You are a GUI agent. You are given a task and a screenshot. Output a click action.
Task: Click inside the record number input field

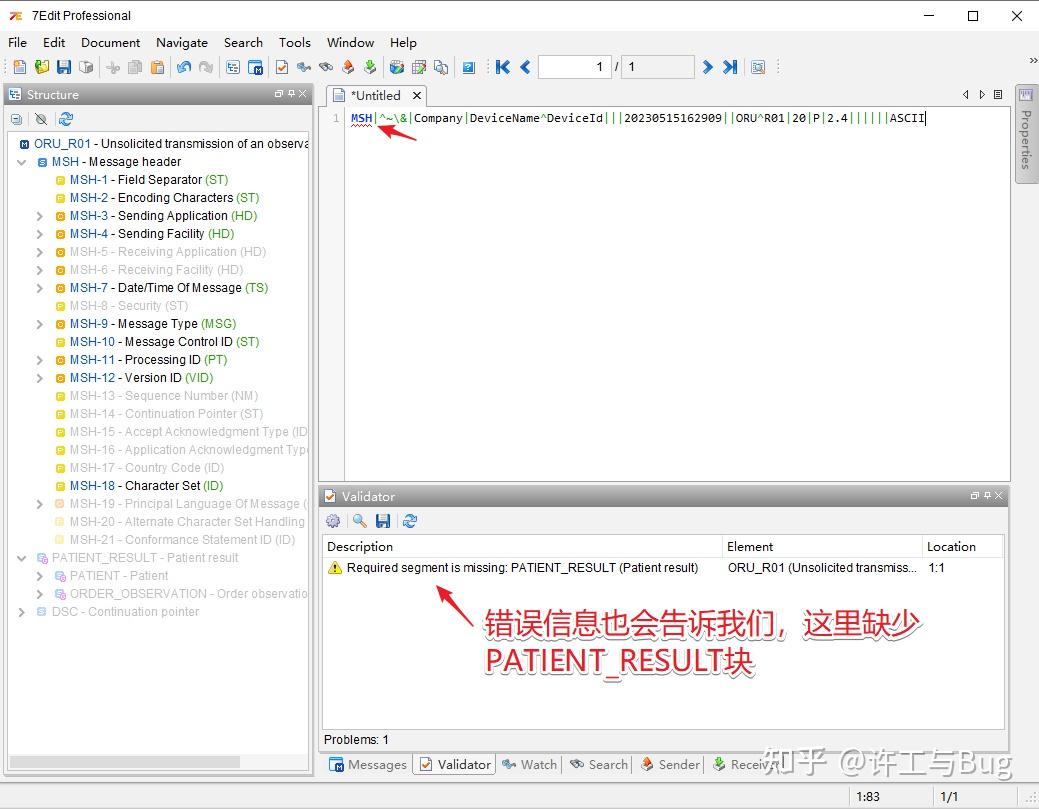coord(575,66)
